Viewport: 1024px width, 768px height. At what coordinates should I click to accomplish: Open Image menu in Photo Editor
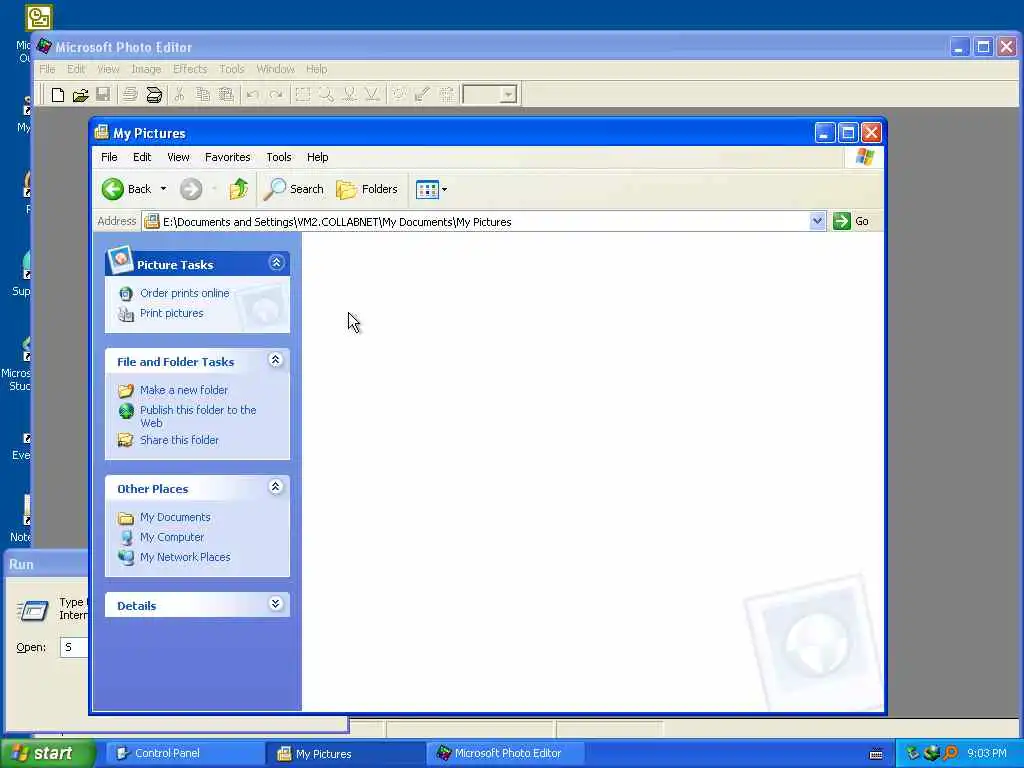(x=146, y=69)
